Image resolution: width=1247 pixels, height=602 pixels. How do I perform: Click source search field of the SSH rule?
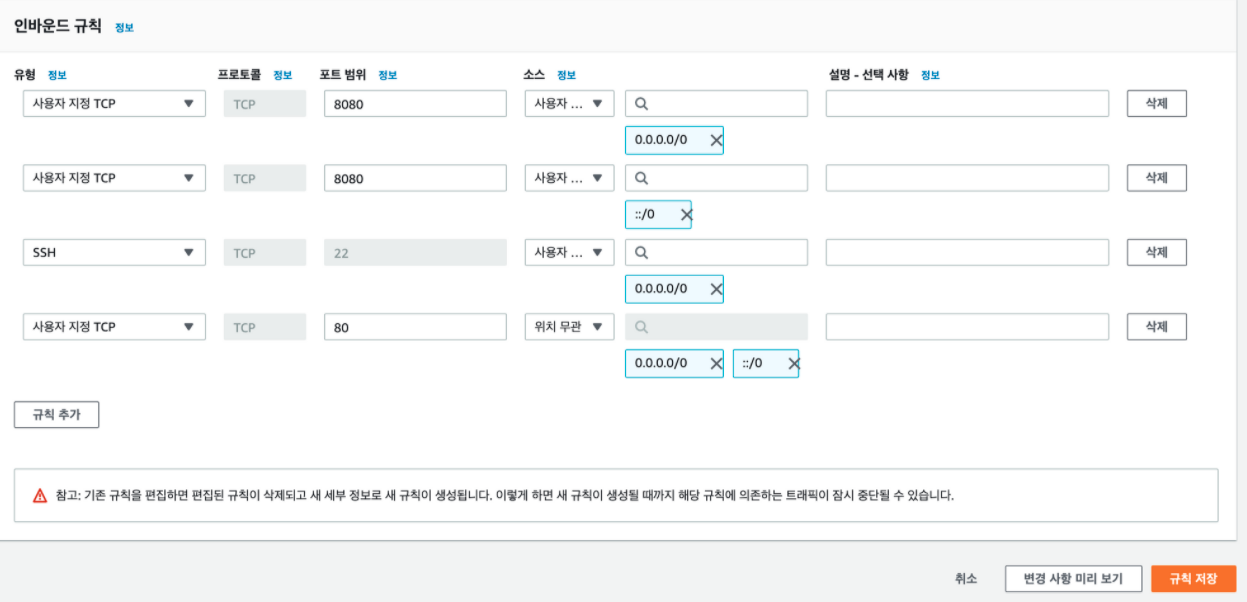pyautogui.click(x=716, y=252)
